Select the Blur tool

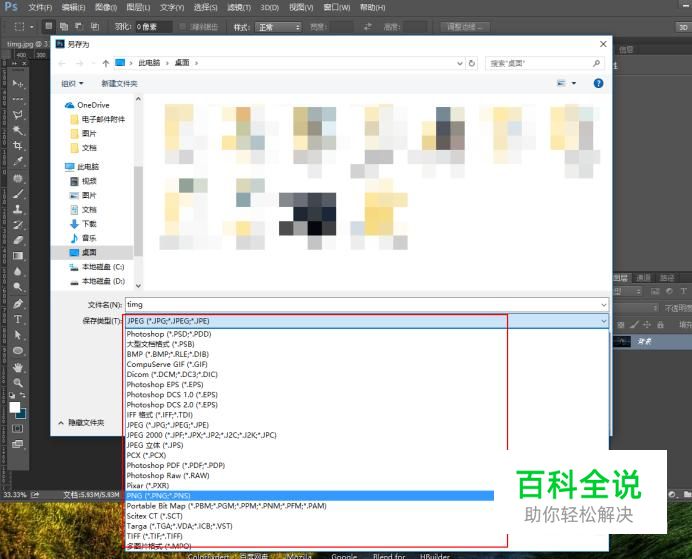pyautogui.click(x=18, y=271)
